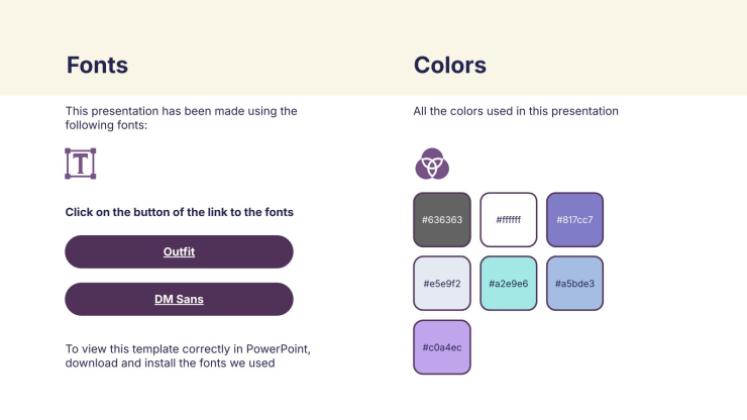747x420 pixels.
Task: Select the white #ffffff swatch
Action: coord(508,219)
